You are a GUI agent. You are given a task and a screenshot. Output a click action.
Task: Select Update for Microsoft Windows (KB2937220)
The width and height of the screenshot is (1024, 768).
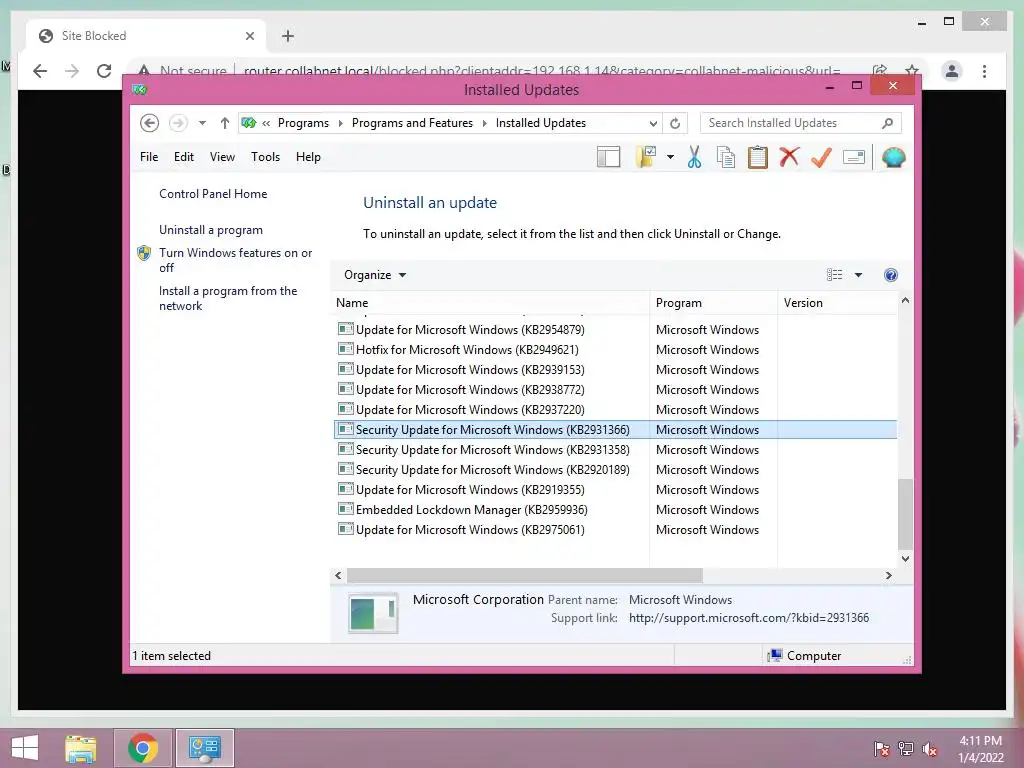616,410
